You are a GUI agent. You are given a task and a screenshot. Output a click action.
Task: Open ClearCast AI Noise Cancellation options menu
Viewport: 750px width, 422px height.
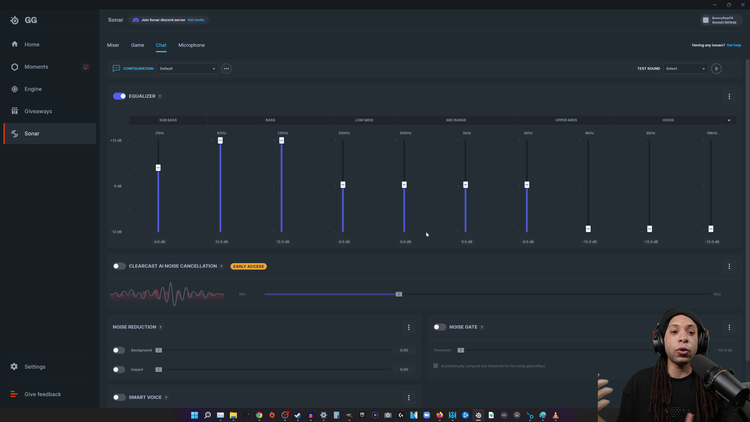(729, 266)
